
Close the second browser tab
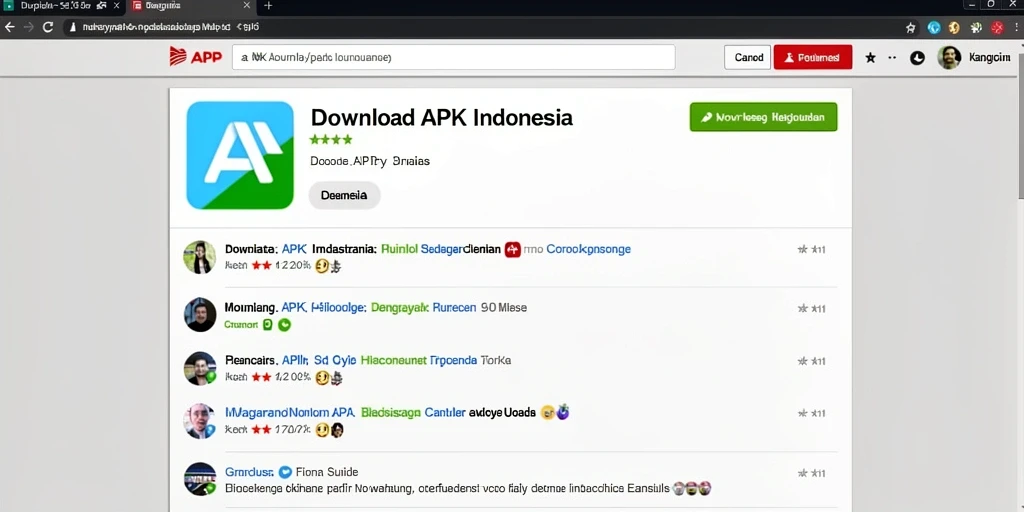[x=247, y=6]
